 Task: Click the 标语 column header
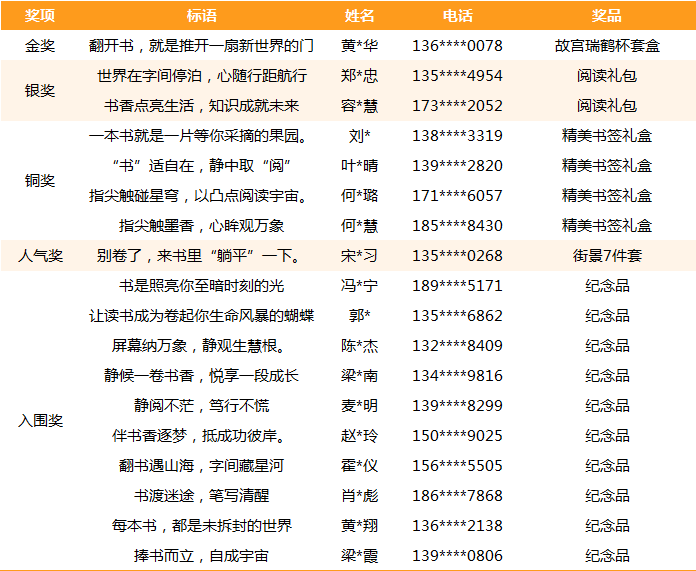202,16
